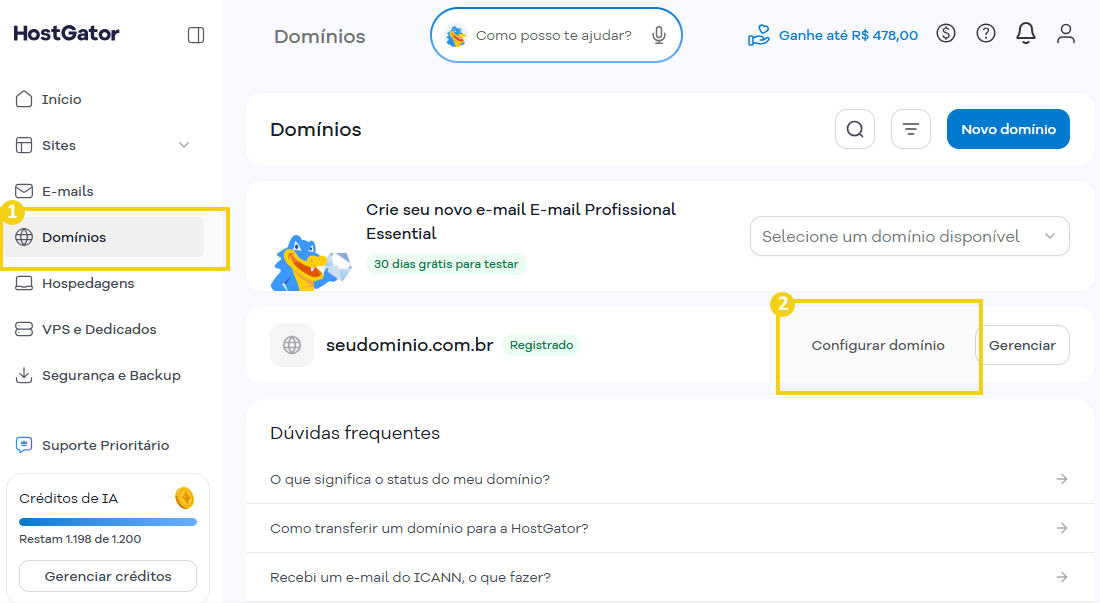This screenshot has height=603, width=1100.
Task: Click Configurar domínio button
Action: pyautogui.click(x=878, y=345)
